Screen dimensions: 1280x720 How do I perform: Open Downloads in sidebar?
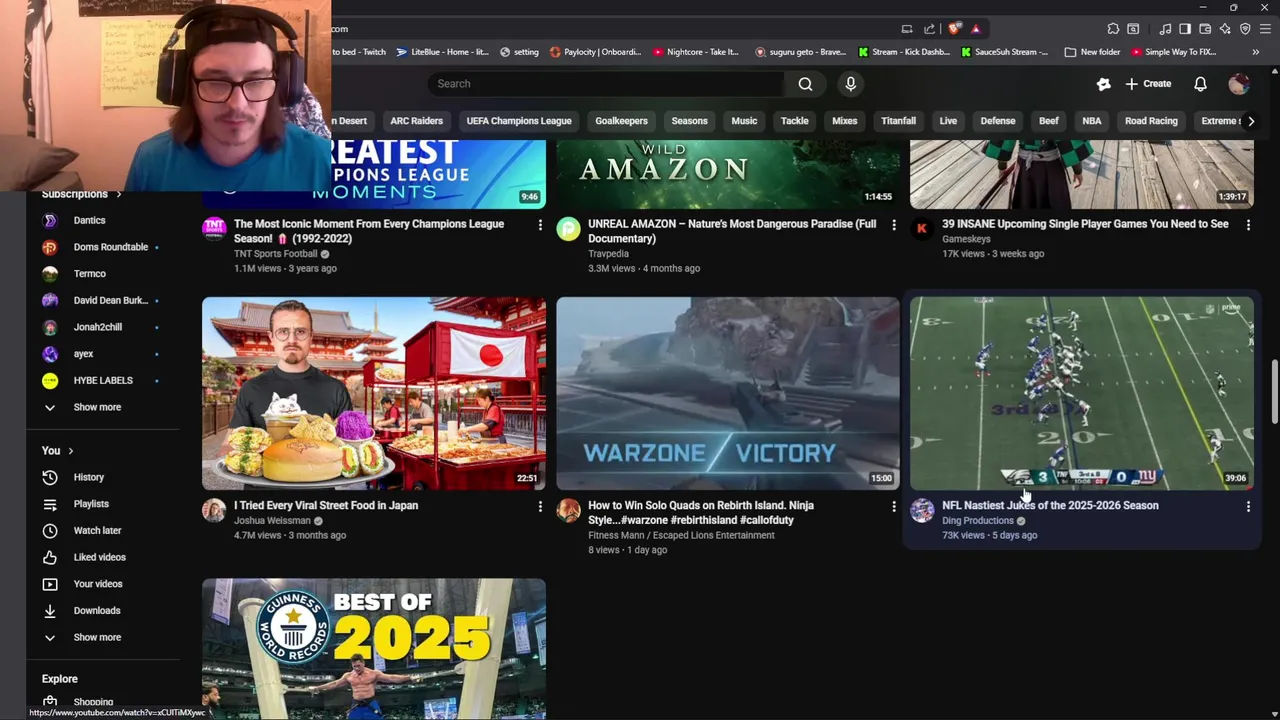click(96, 610)
